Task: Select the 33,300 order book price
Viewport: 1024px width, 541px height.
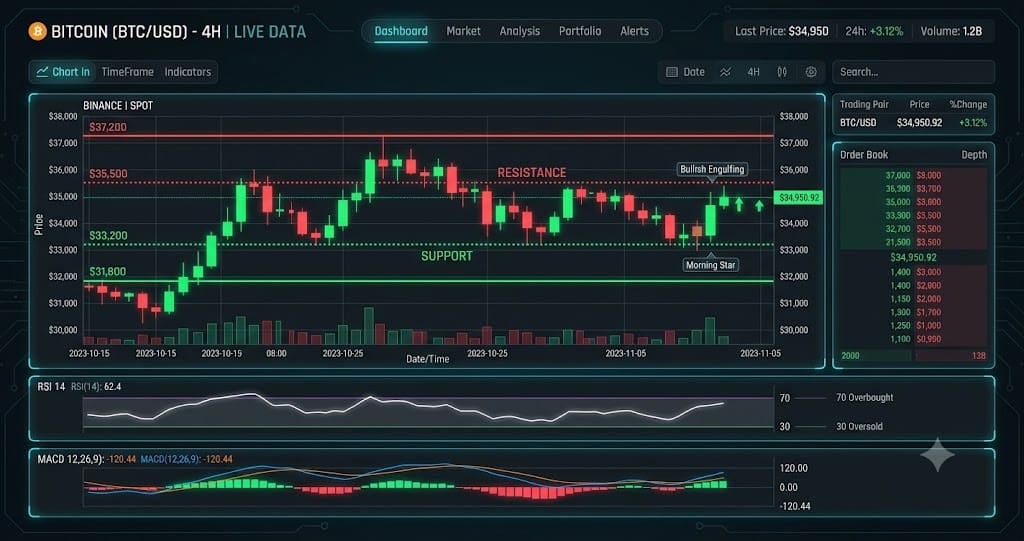Action: [898, 215]
